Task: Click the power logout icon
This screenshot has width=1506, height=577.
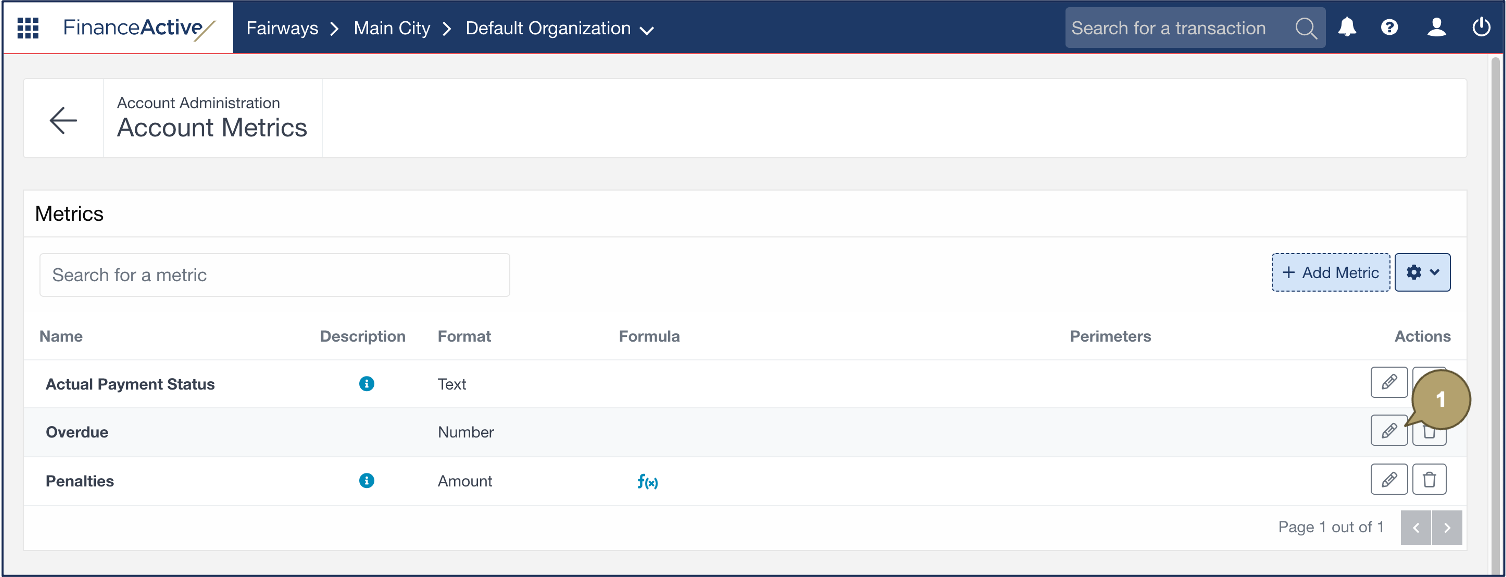Action: pyautogui.click(x=1481, y=28)
